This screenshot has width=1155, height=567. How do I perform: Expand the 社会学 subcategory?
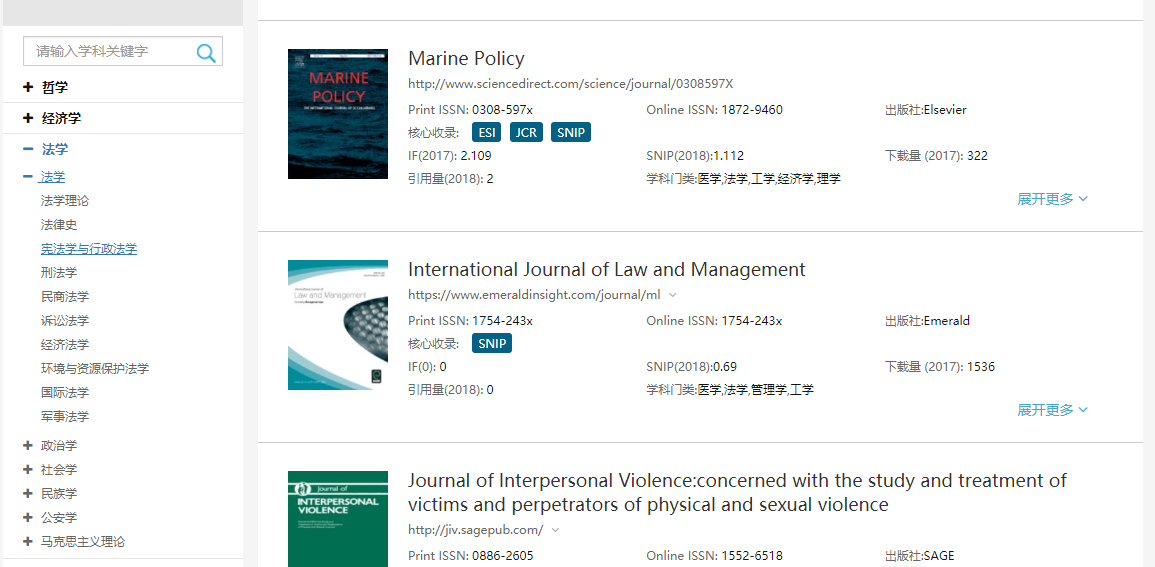coord(29,469)
